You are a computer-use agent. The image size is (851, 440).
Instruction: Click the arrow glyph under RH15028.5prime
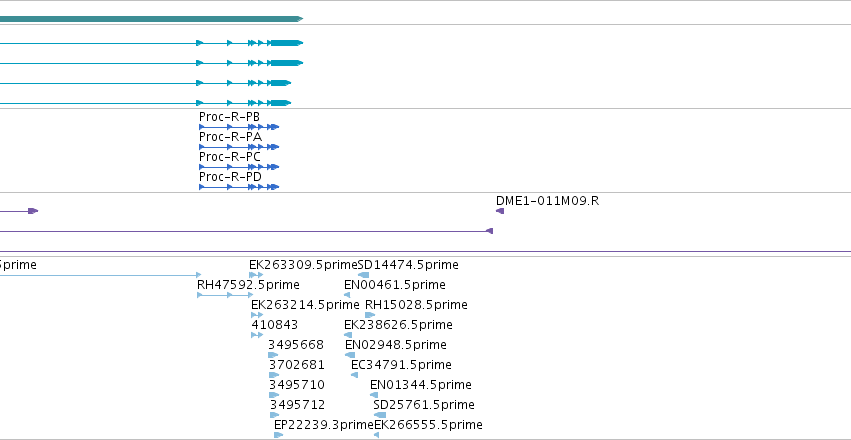click(370, 315)
